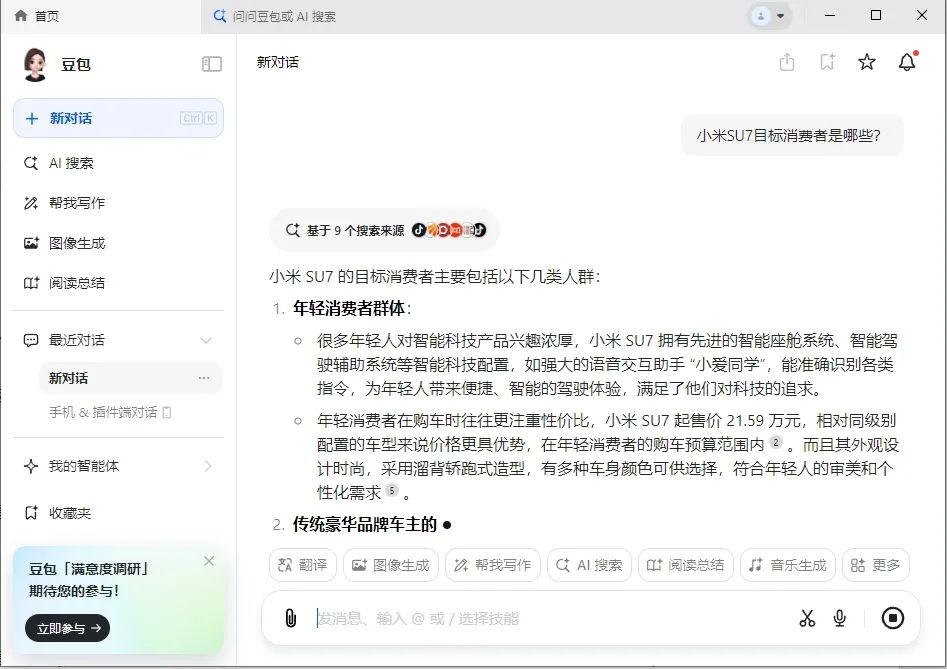Click 立即参与 survey button

tap(68, 628)
